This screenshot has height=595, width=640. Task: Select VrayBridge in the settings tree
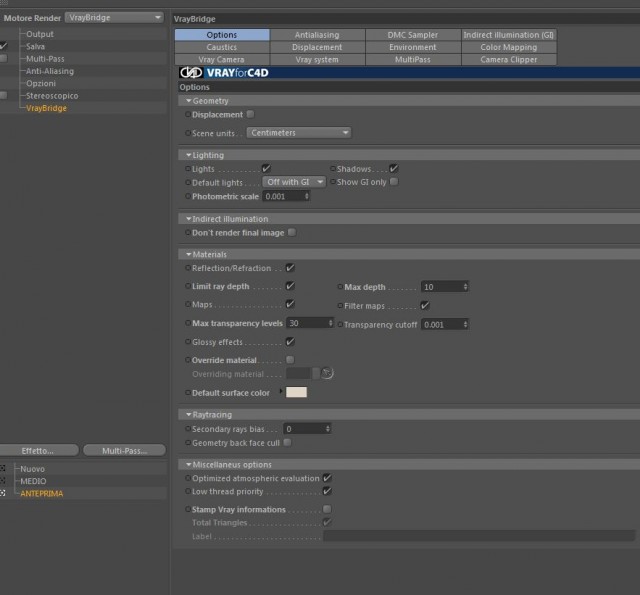coord(46,108)
